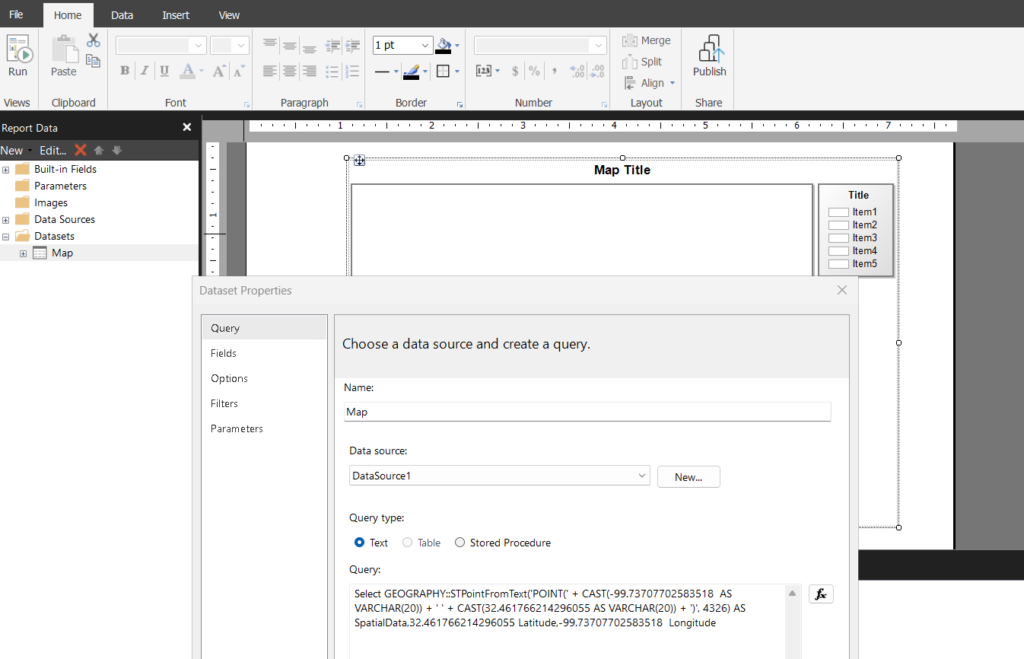The height and width of the screenshot is (659, 1024).
Task: Run the report preview
Action: point(18,57)
